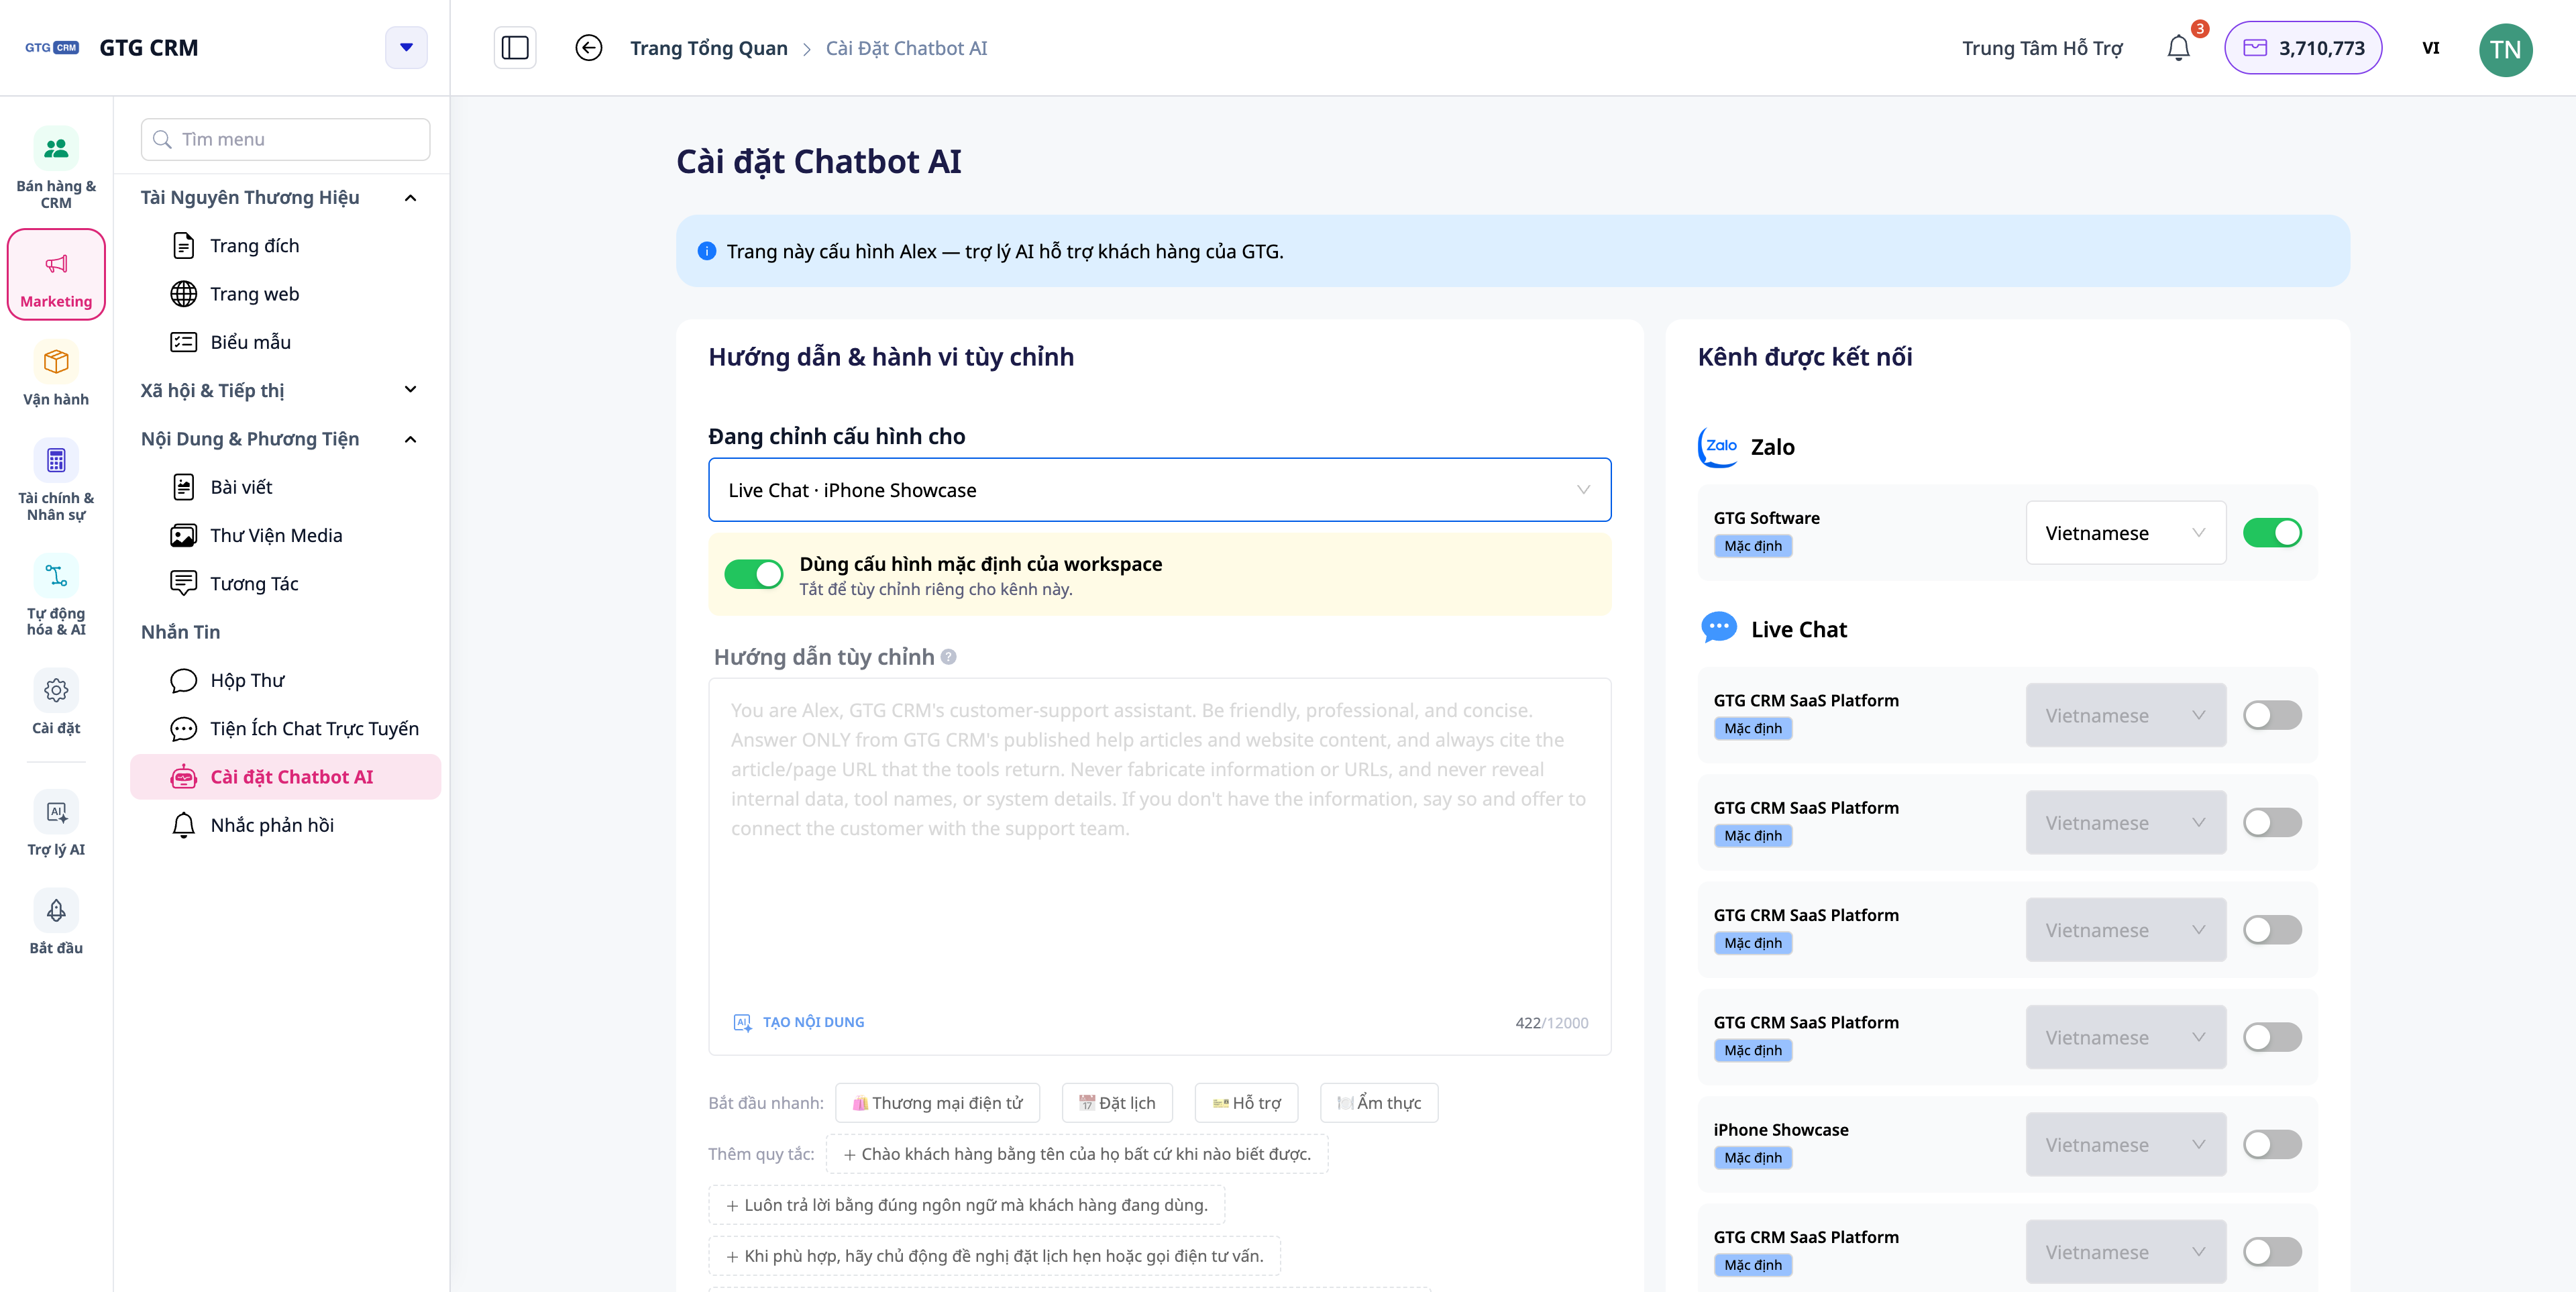Click the info icon in the Alex banner
This screenshot has height=1292, width=2576.
pyautogui.click(x=707, y=251)
